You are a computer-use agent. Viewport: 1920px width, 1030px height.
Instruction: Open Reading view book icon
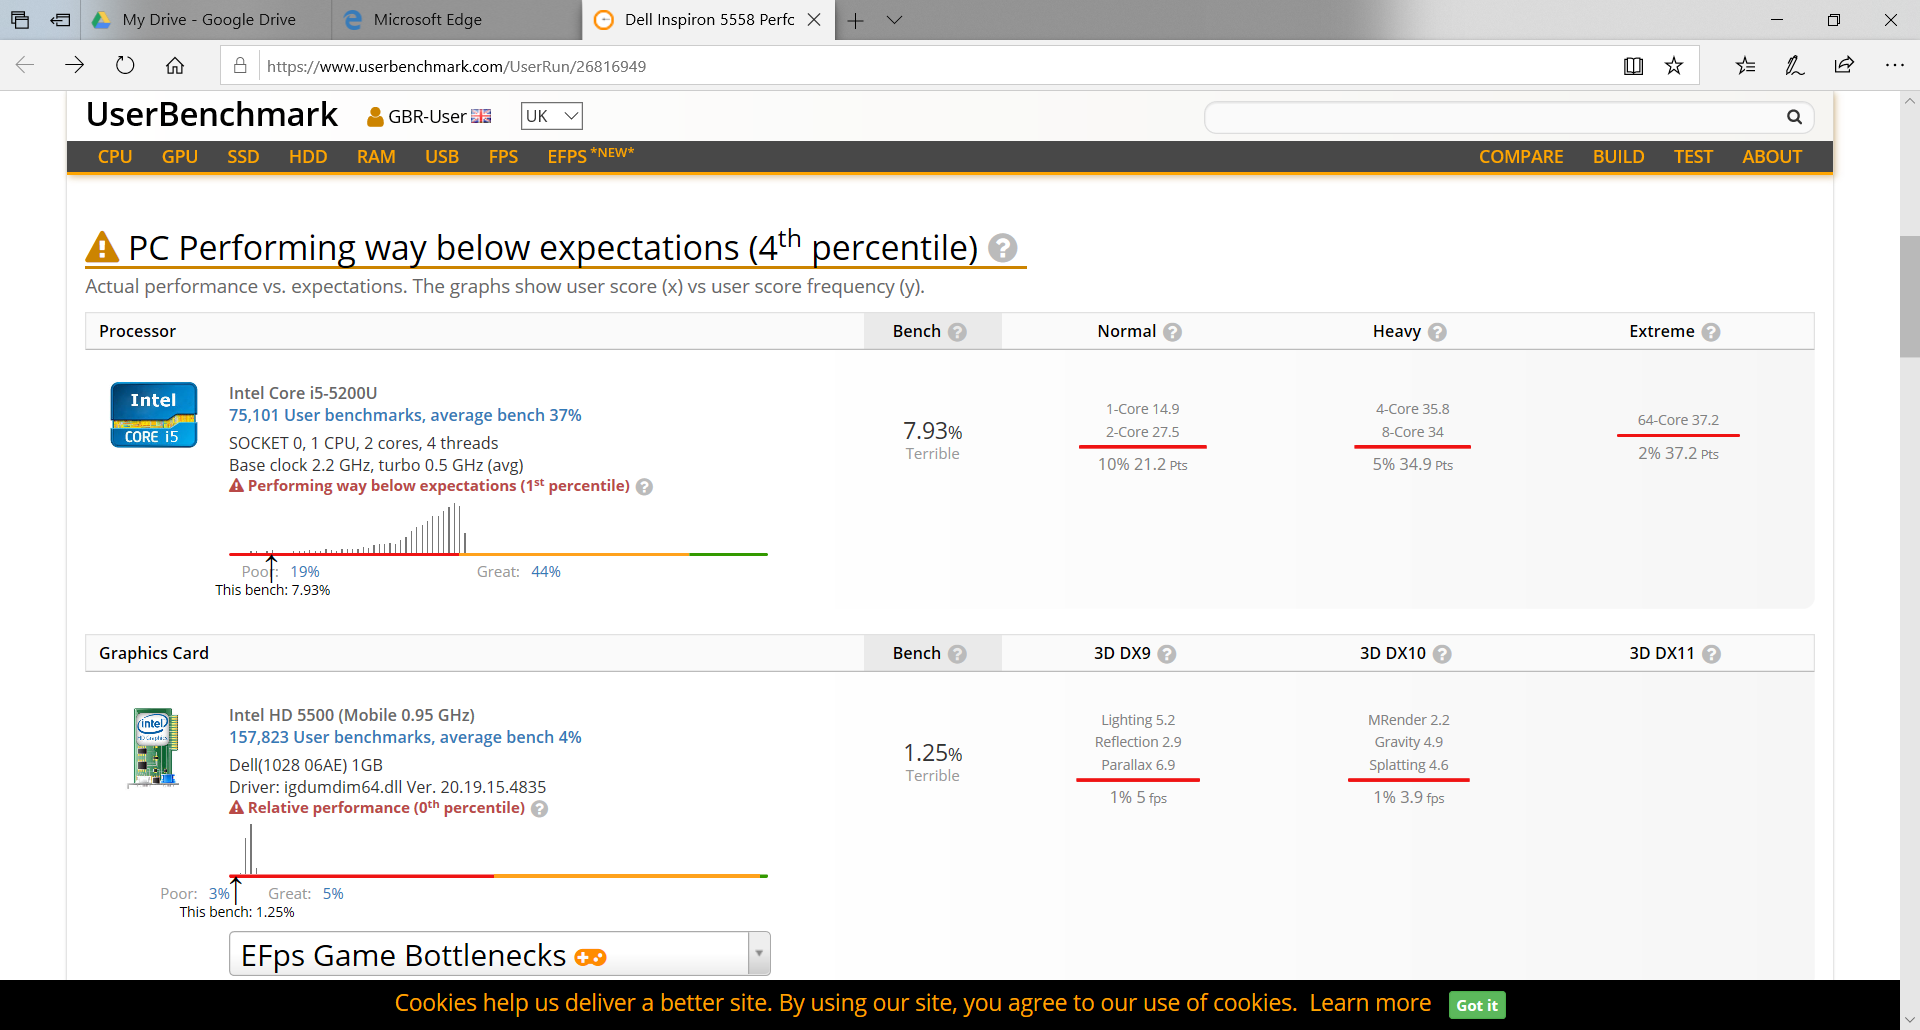(x=1633, y=66)
